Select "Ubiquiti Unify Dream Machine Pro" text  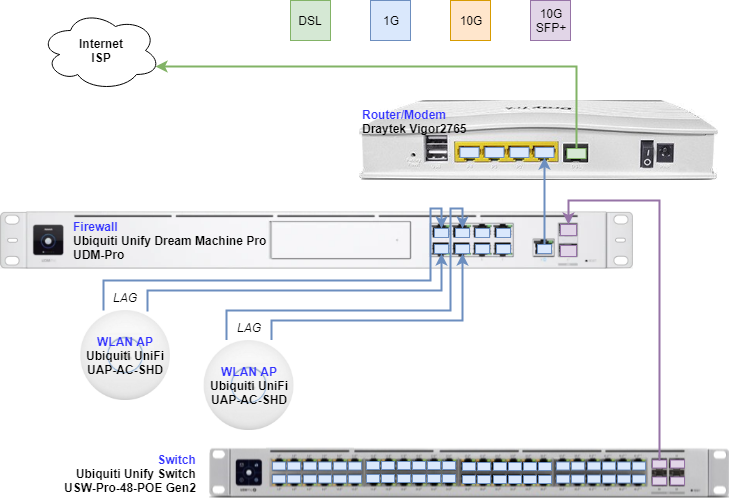point(169,241)
